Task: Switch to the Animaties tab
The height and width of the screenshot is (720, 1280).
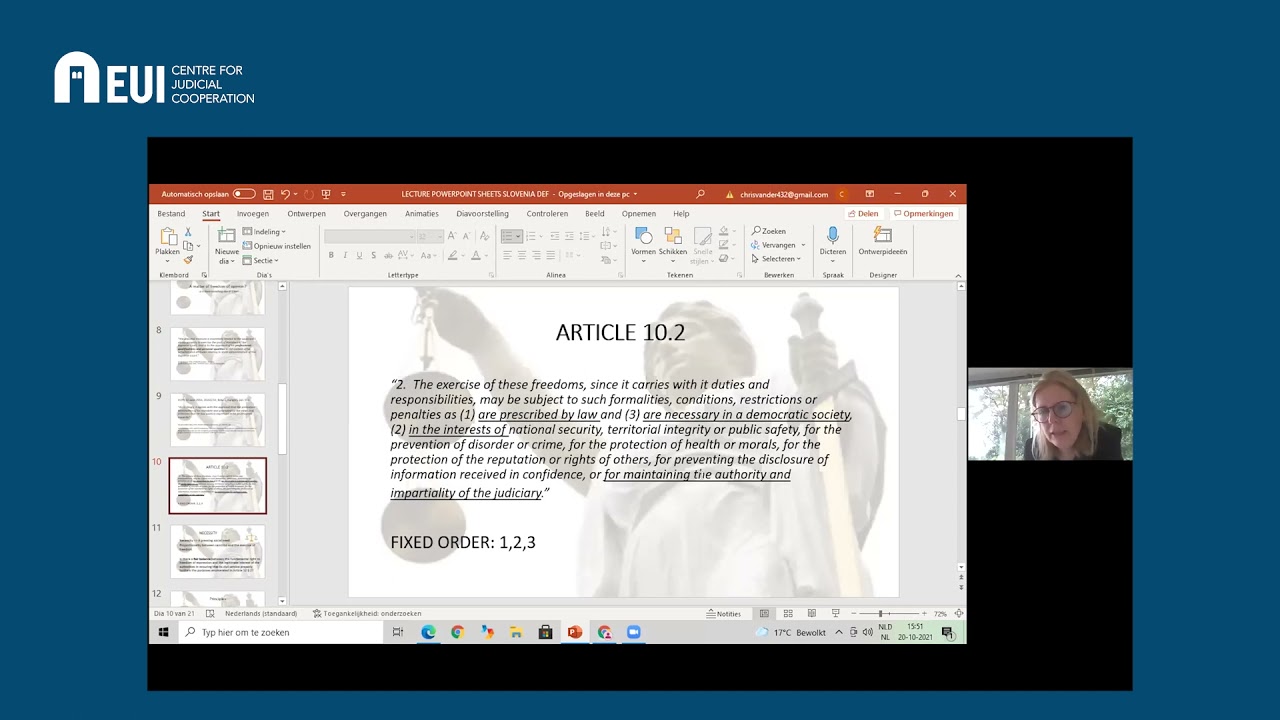Action: coord(422,213)
